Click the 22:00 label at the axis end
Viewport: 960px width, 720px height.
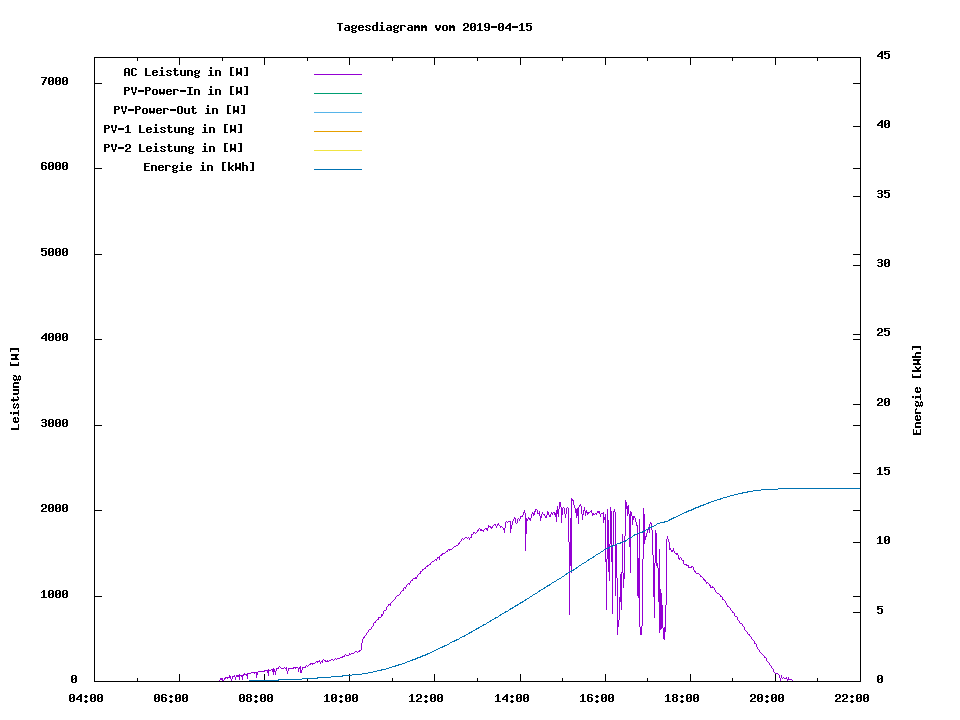click(851, 698)
